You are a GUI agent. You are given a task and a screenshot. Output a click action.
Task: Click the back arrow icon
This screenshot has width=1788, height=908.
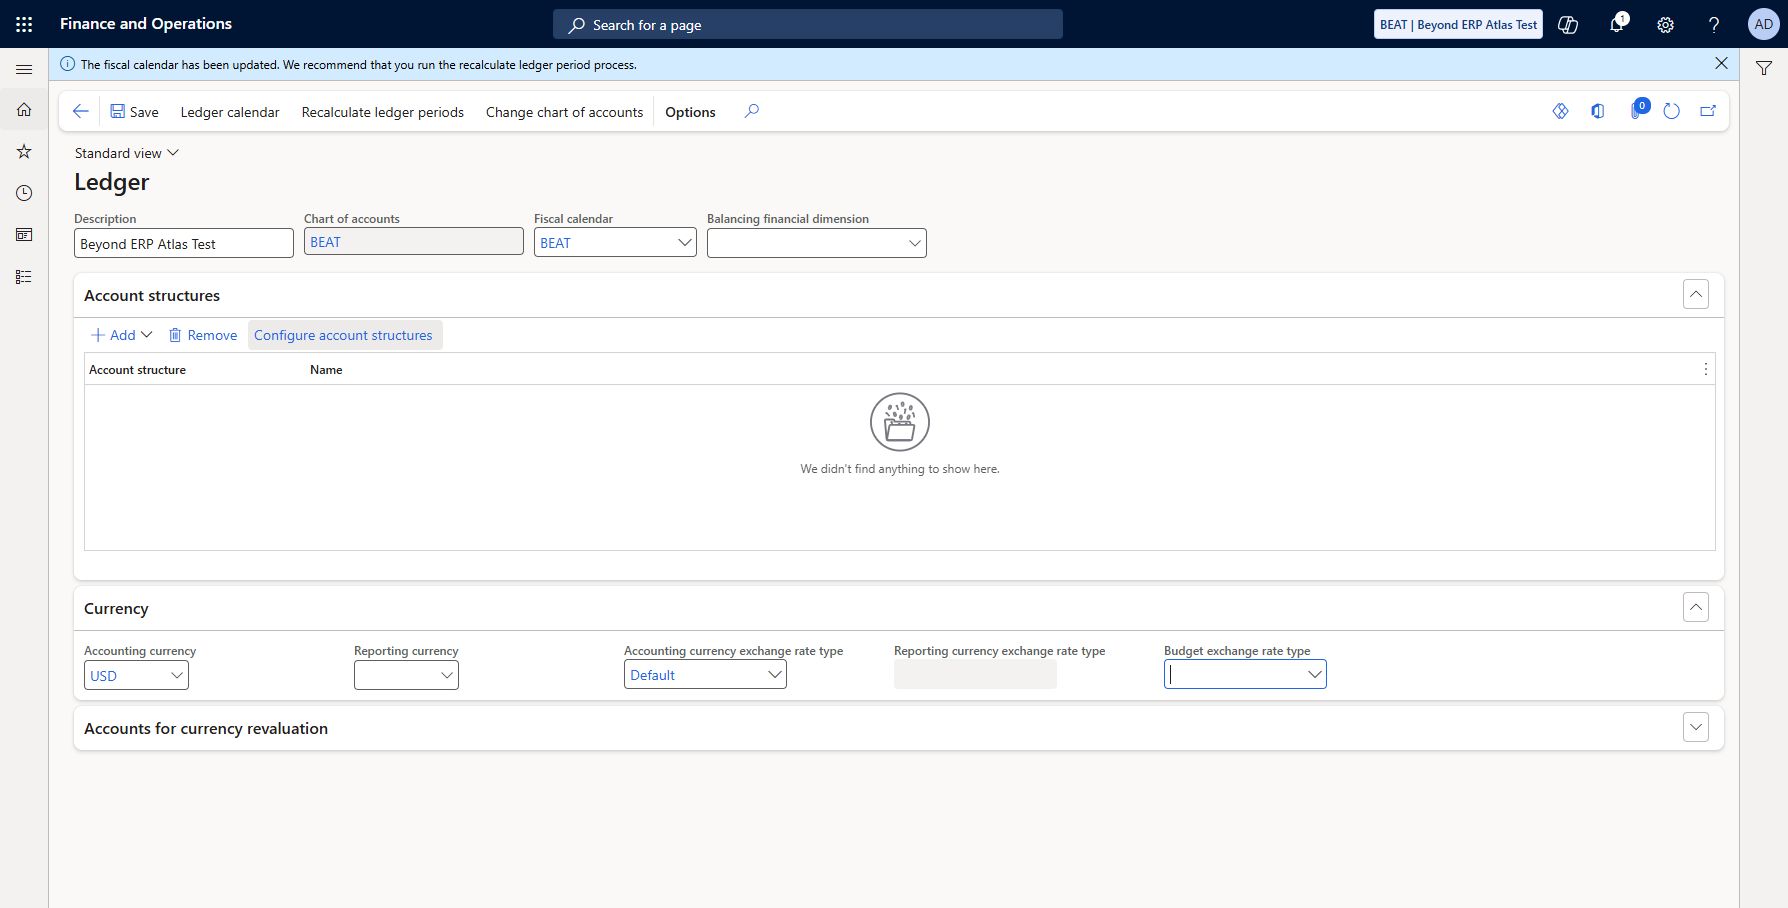click(x=81, y=111)
